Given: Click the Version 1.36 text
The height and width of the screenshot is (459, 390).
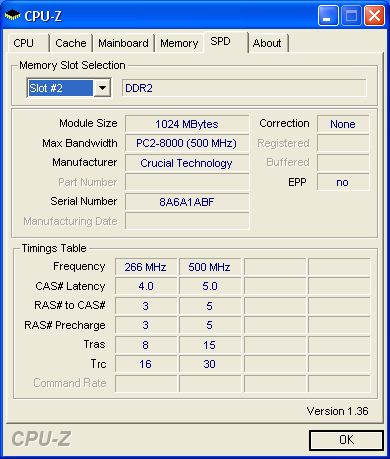Looking at the screenshot, I should [337, 411].
